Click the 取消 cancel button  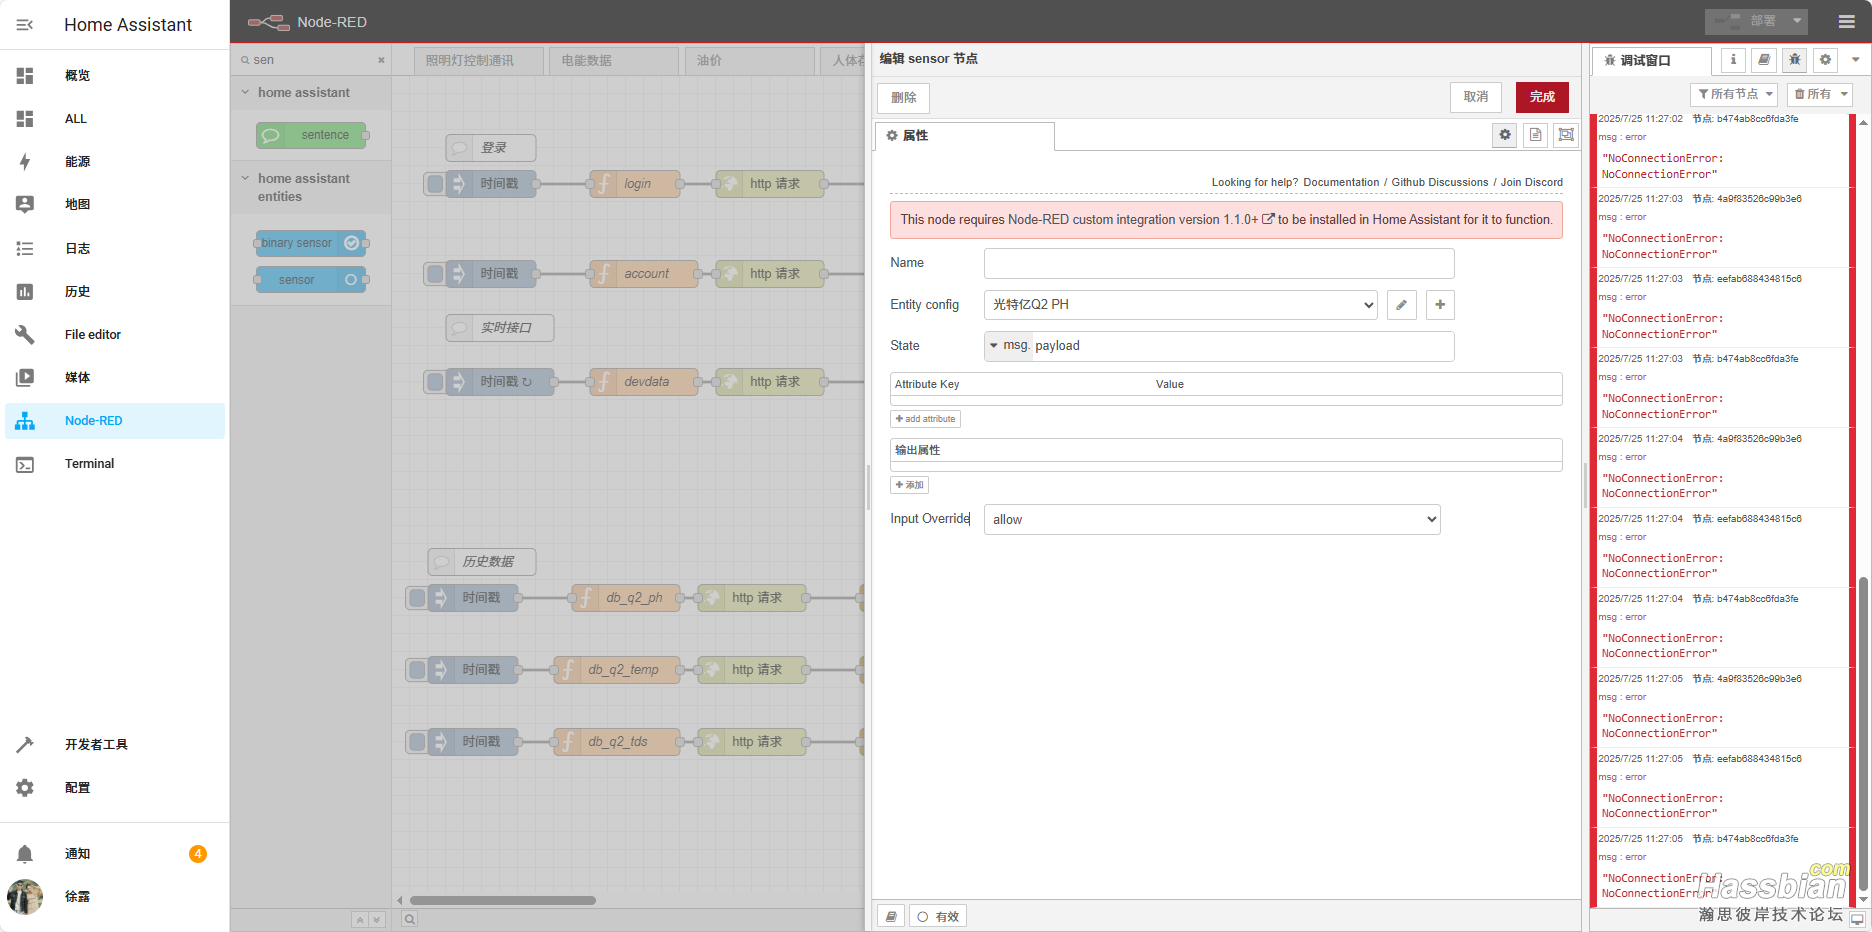point(1476,97)
